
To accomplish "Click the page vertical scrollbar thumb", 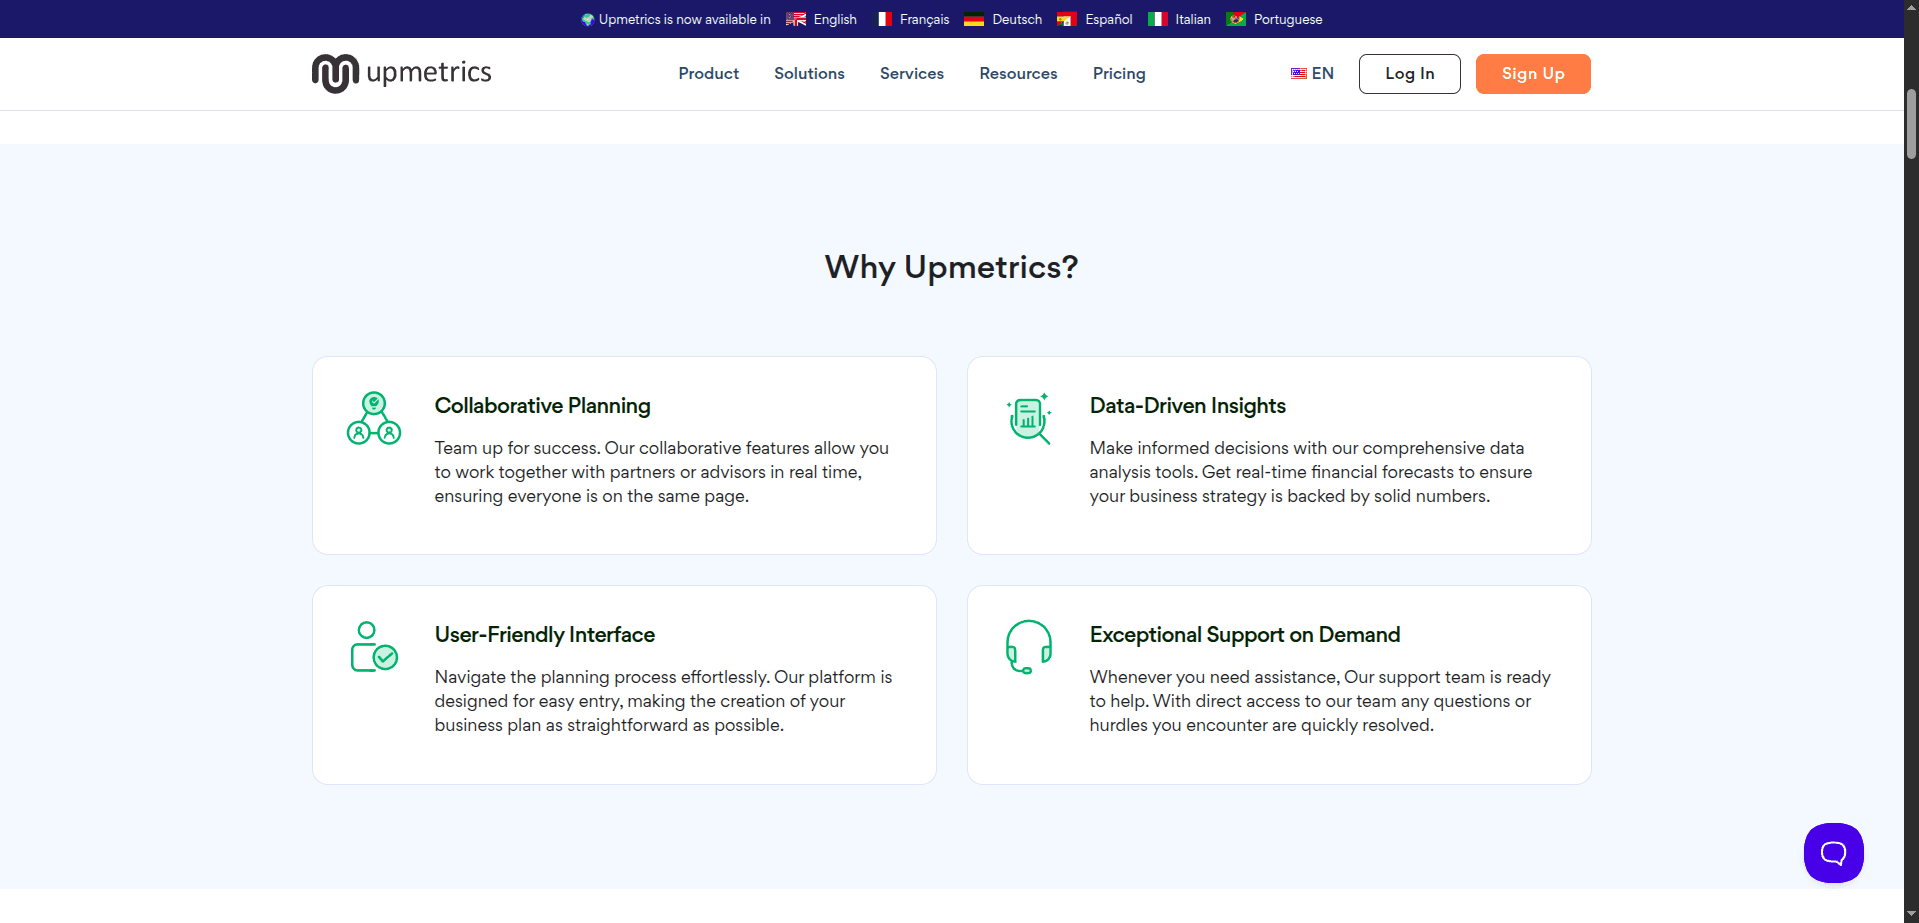I will click(1911, 124).
